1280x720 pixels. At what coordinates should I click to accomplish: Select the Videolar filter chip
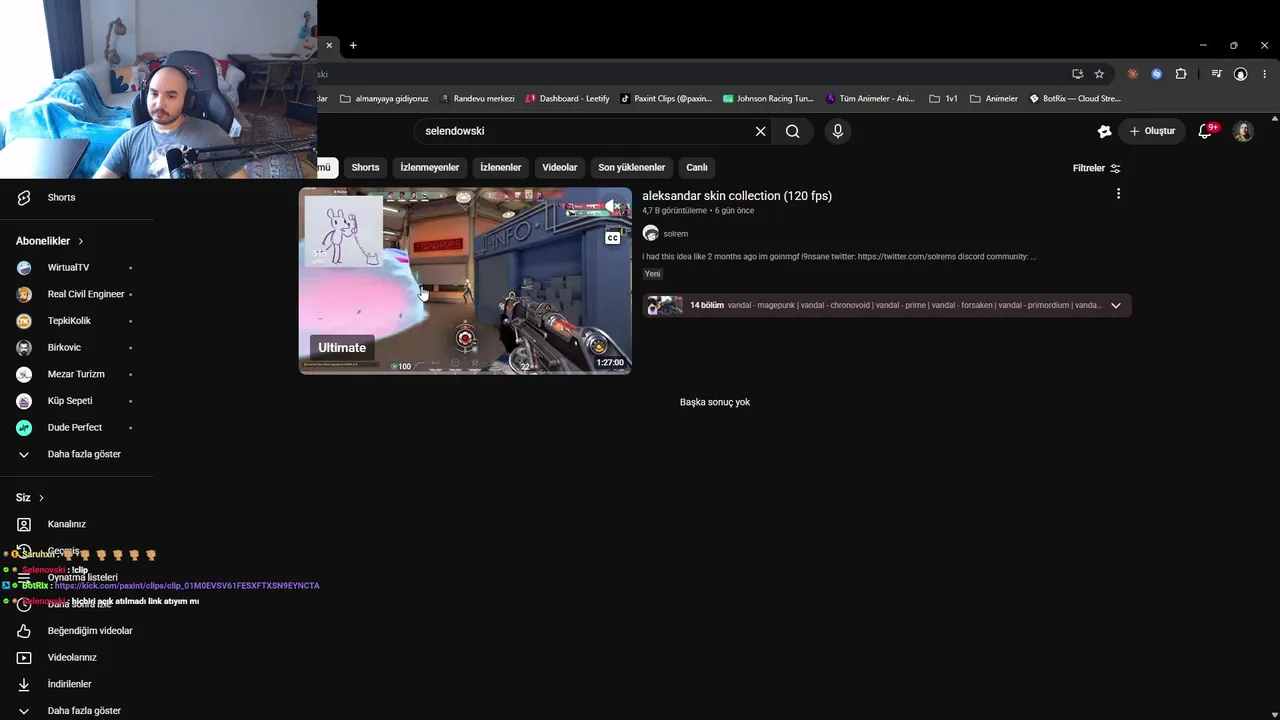pyautogui.click(x=560, y=167)
